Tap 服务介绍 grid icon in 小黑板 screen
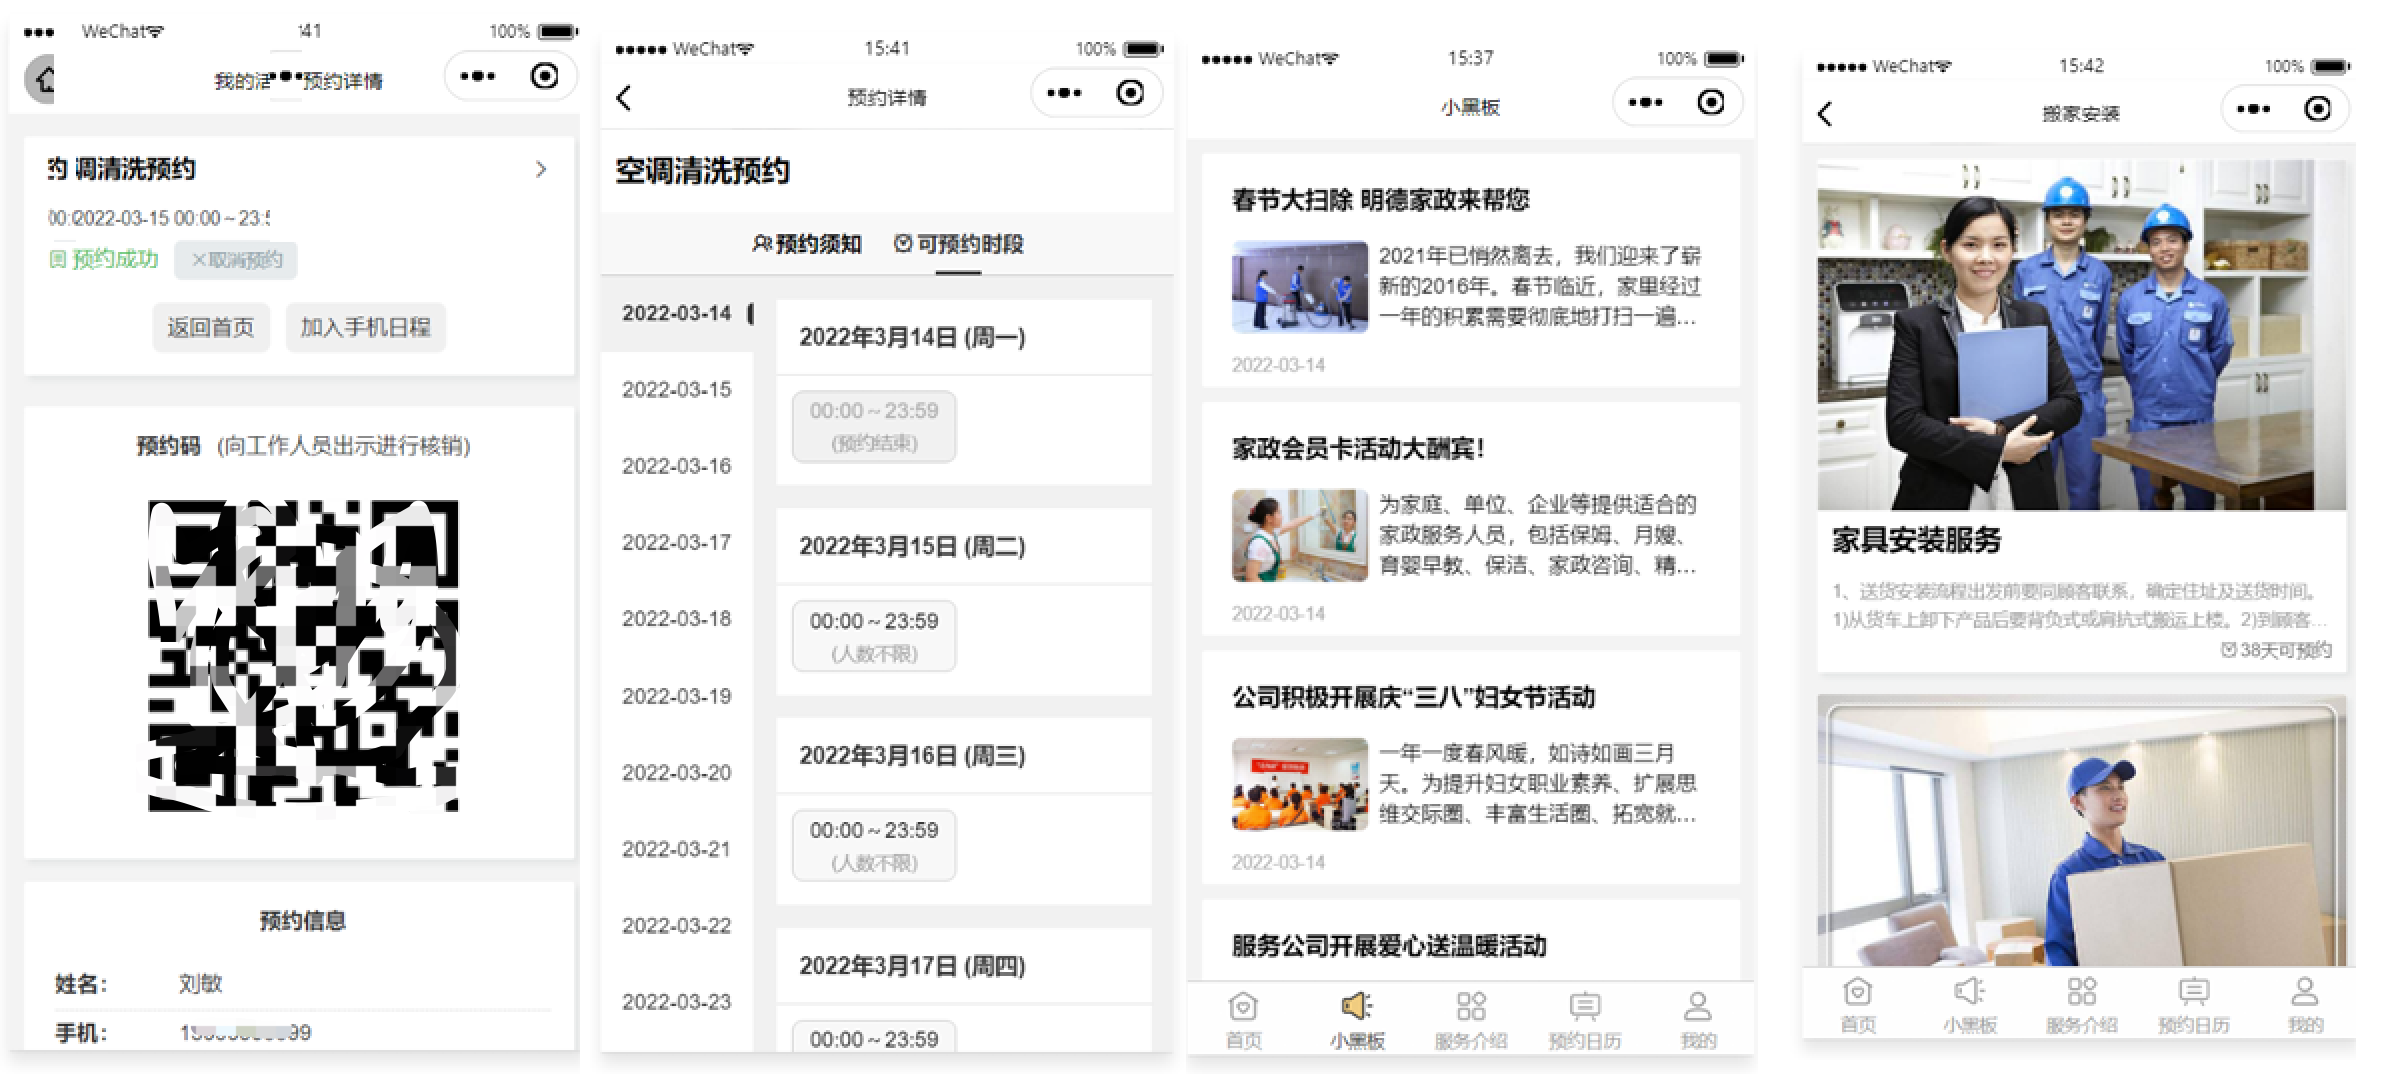Screen dimensions: 2388x1074 click(x=1471, y=1006)
